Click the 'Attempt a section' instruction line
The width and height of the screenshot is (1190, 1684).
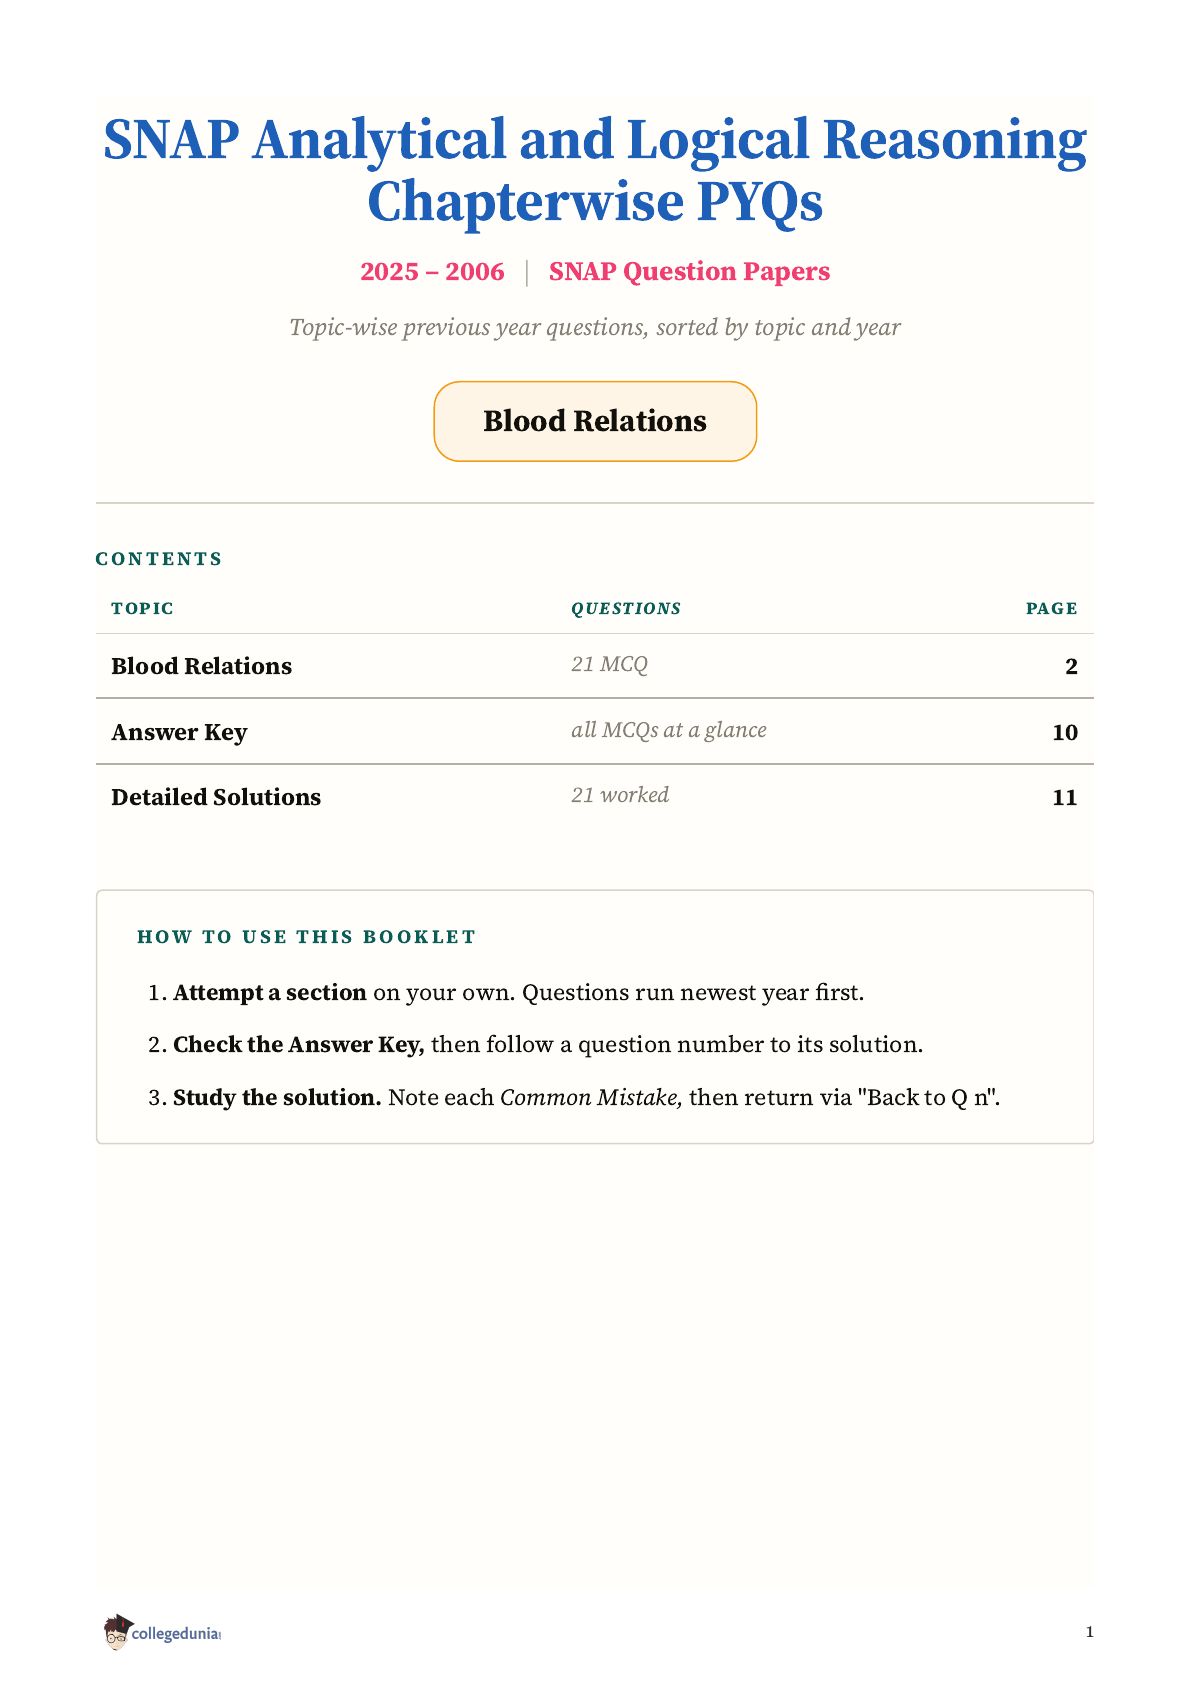pyautogui.click(x=506, y=993)
